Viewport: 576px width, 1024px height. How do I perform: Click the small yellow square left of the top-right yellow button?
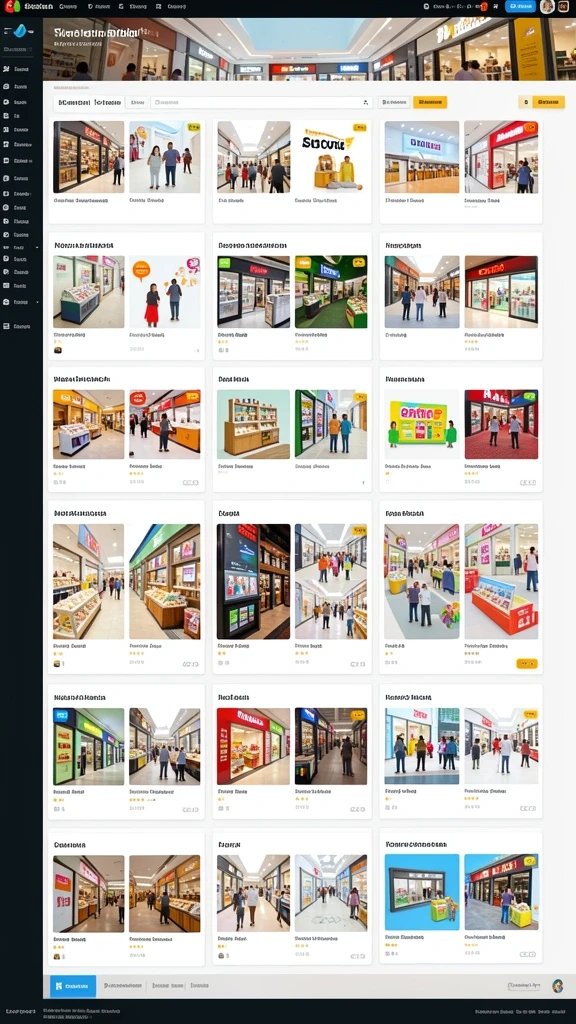tap(524, 102)
